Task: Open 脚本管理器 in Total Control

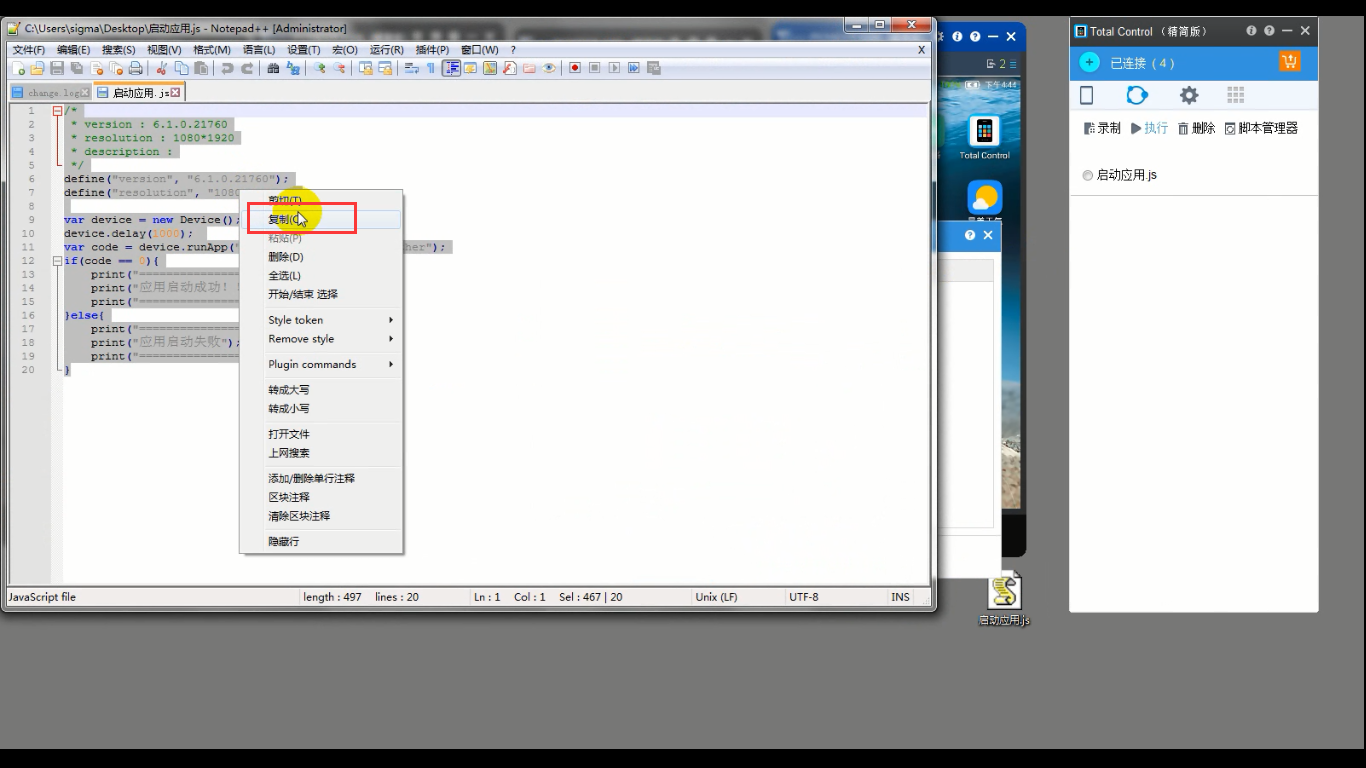Action: click(x=1261, y=128)
